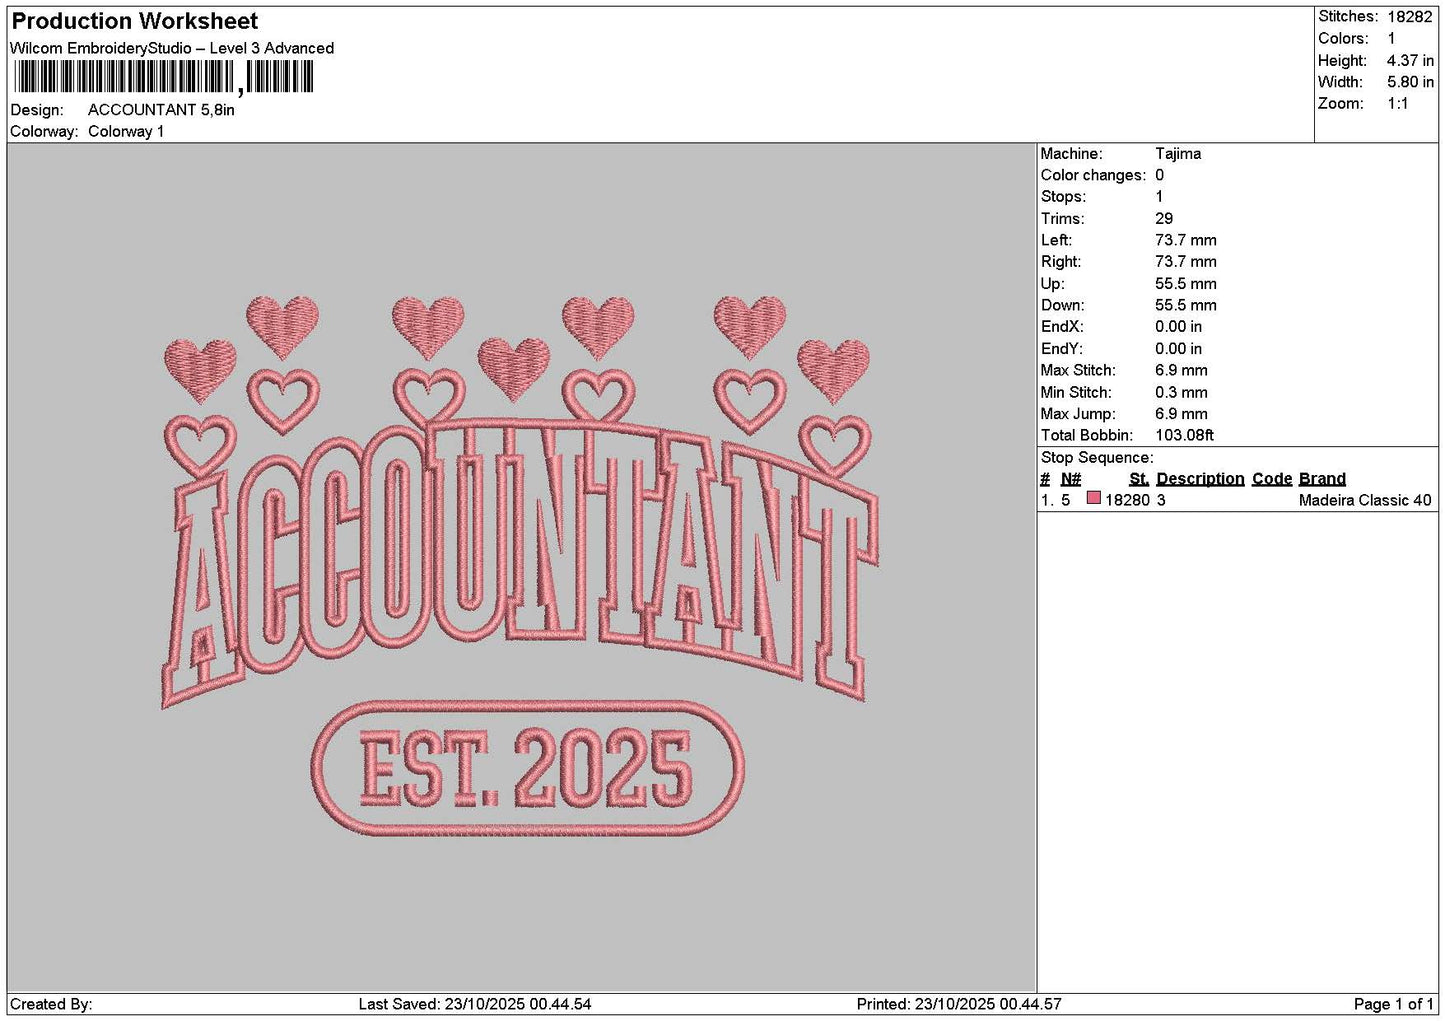Click the EndX value '0.00 in'
This screenshot has height=1021, width=1445.
pyautogui.click(x=1179, y=327)
